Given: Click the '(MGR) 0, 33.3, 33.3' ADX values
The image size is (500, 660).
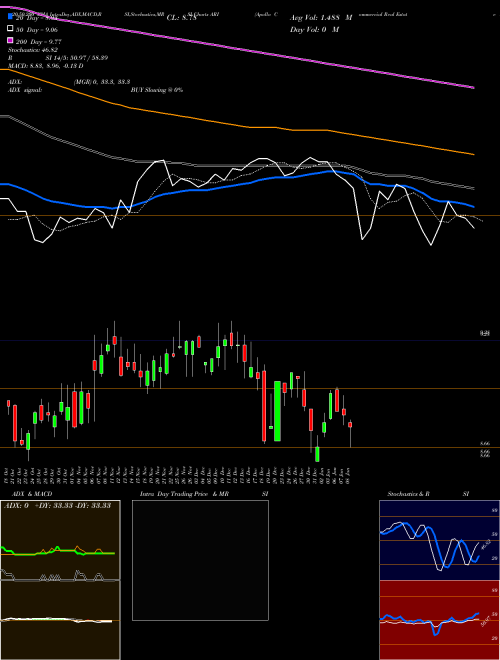Looking at the screenshot, I should [102, 82].
